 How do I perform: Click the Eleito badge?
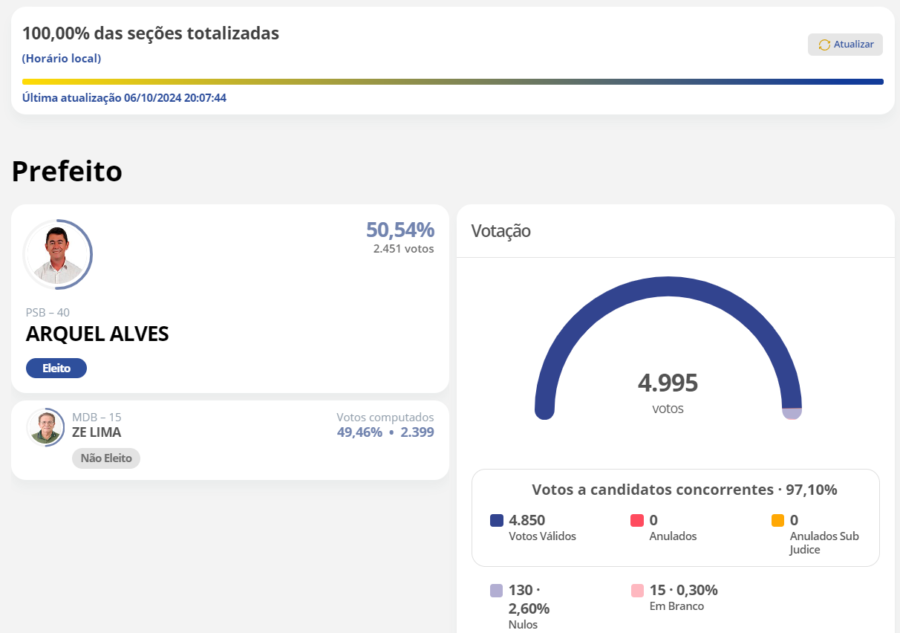56,368
